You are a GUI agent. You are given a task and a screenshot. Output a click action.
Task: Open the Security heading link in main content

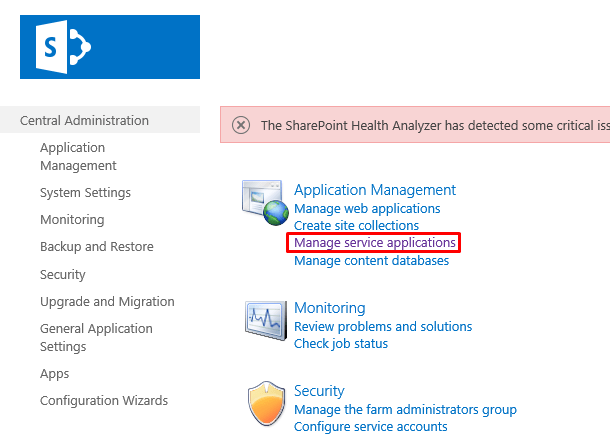tap(319, 391)
